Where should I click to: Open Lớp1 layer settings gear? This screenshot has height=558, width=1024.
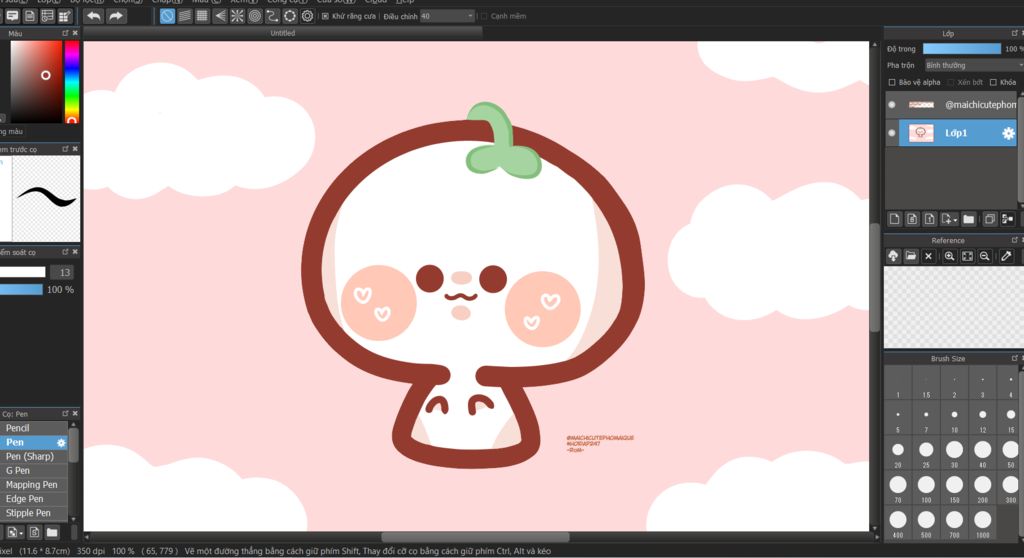pos(1008,133)
